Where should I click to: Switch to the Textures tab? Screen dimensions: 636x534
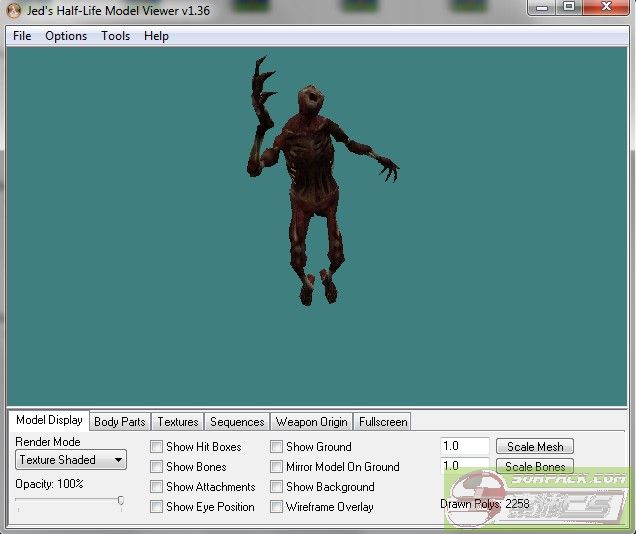[x=178, y=422]
